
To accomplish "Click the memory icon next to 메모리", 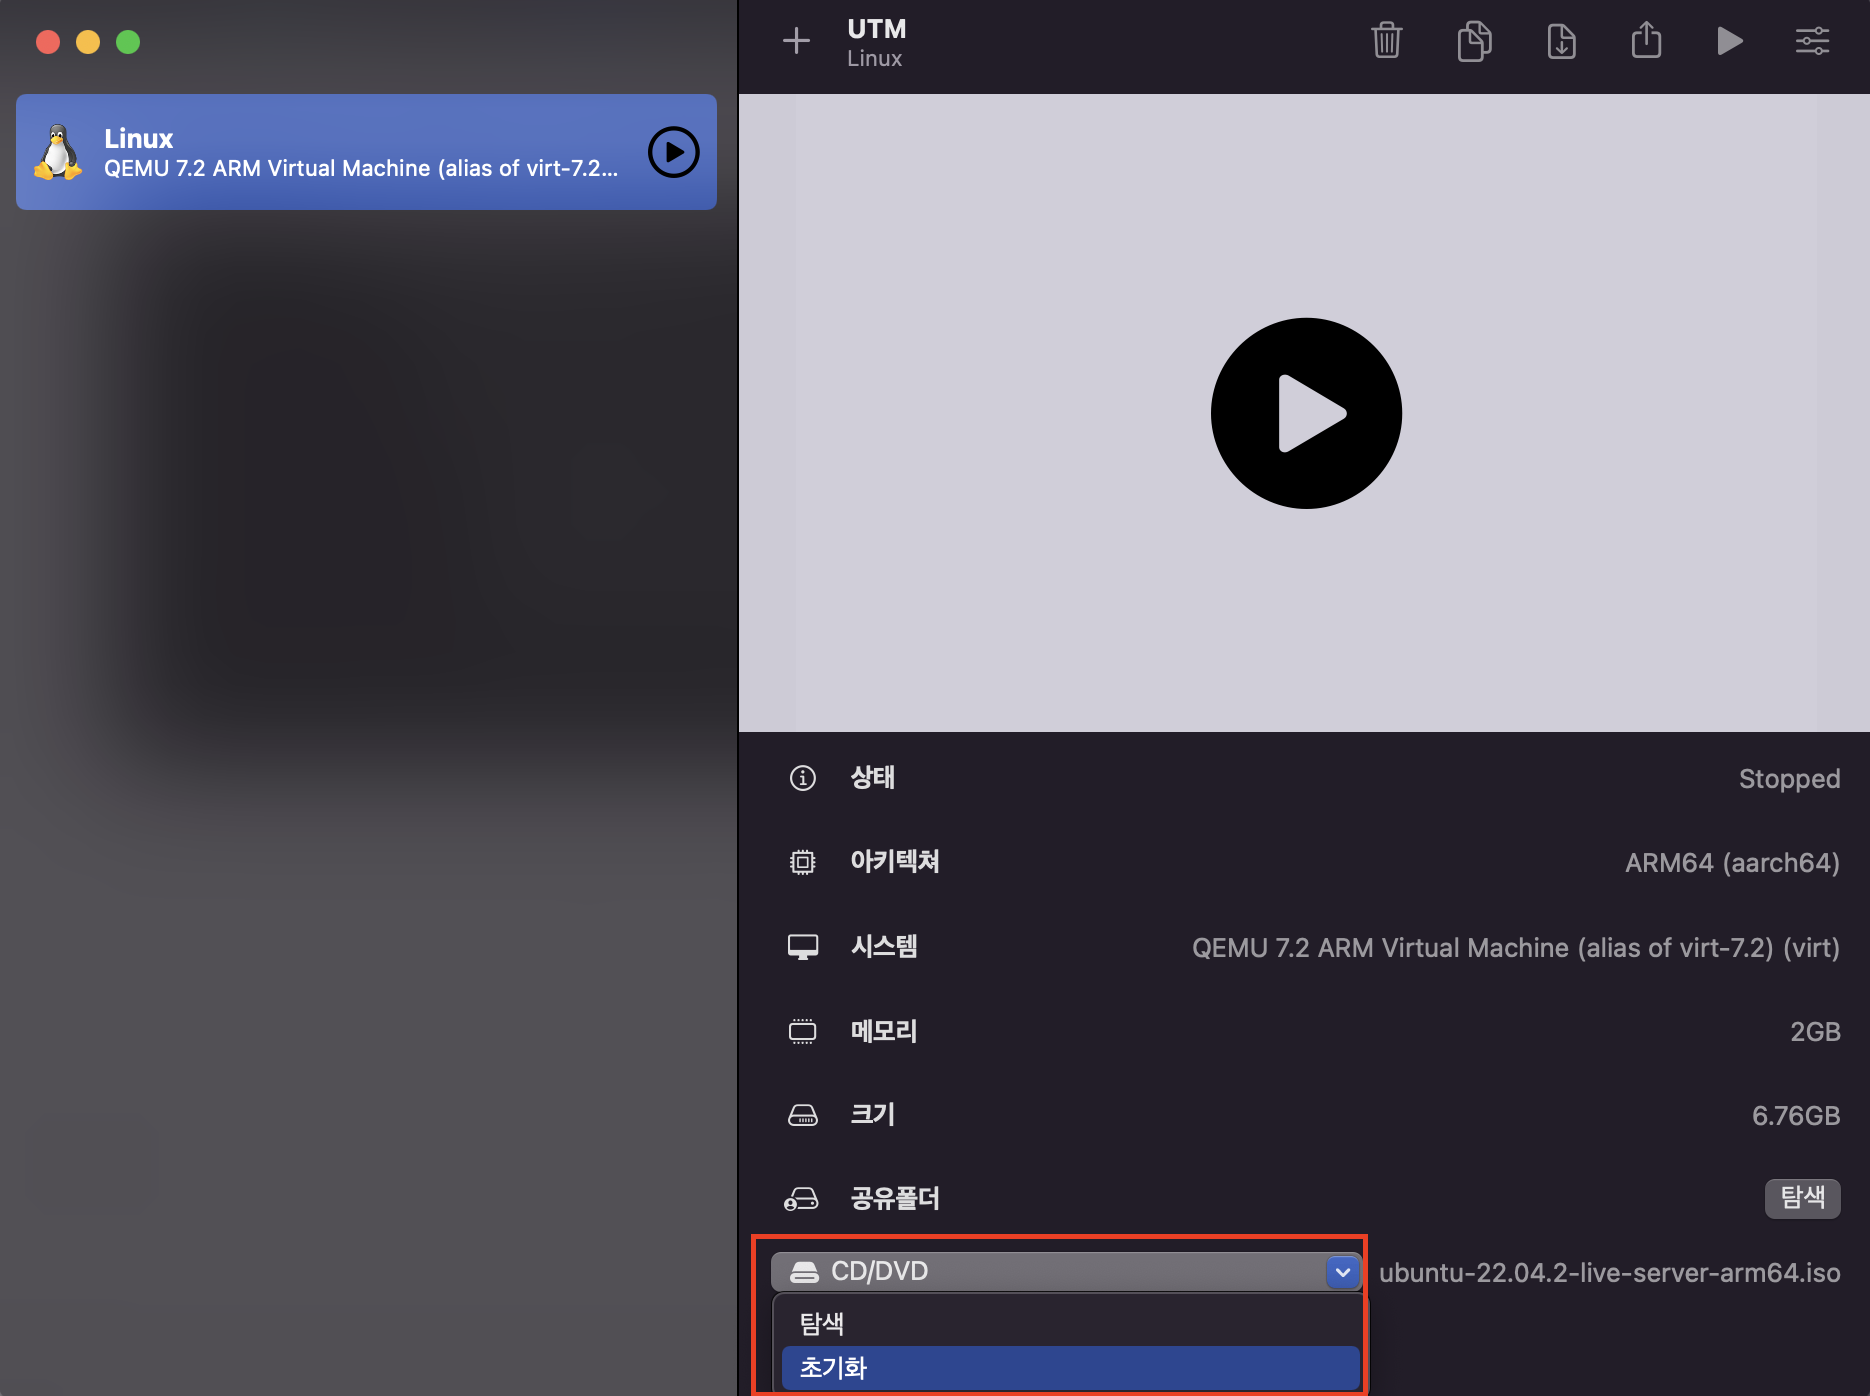I will click(x=802, y=1031).
